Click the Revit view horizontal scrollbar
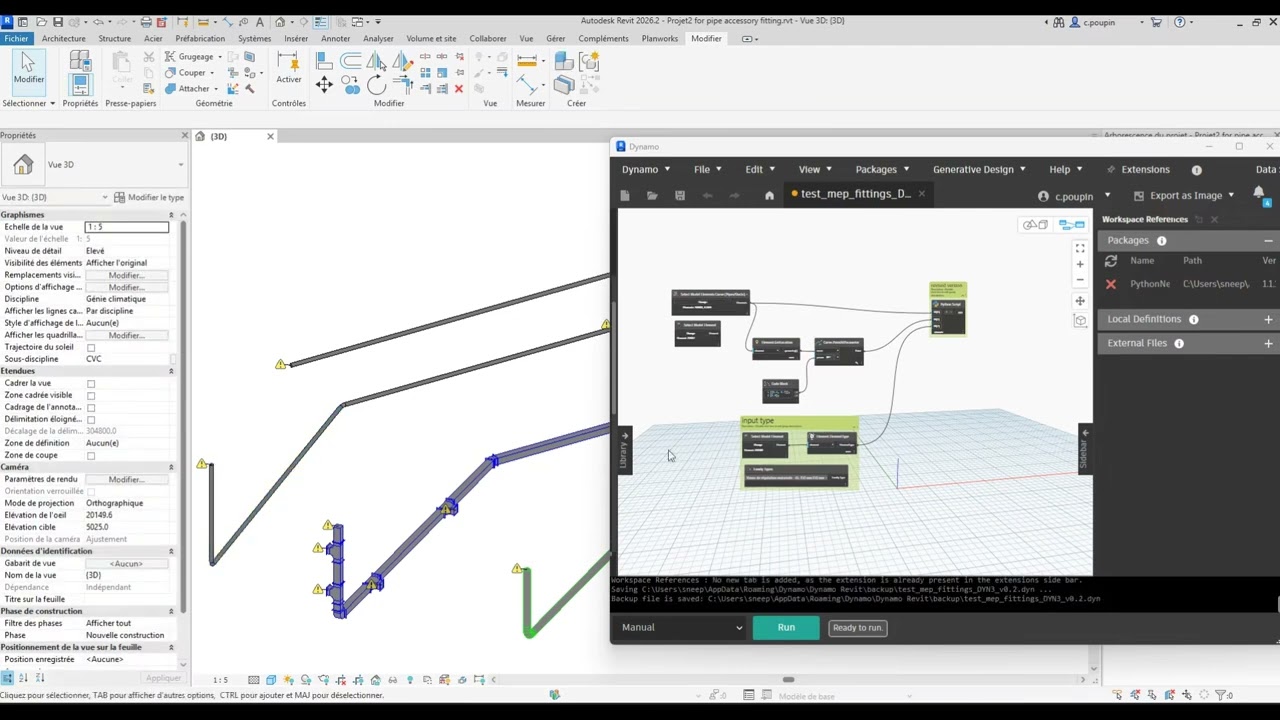1280x720 pixels. [788, 680]
